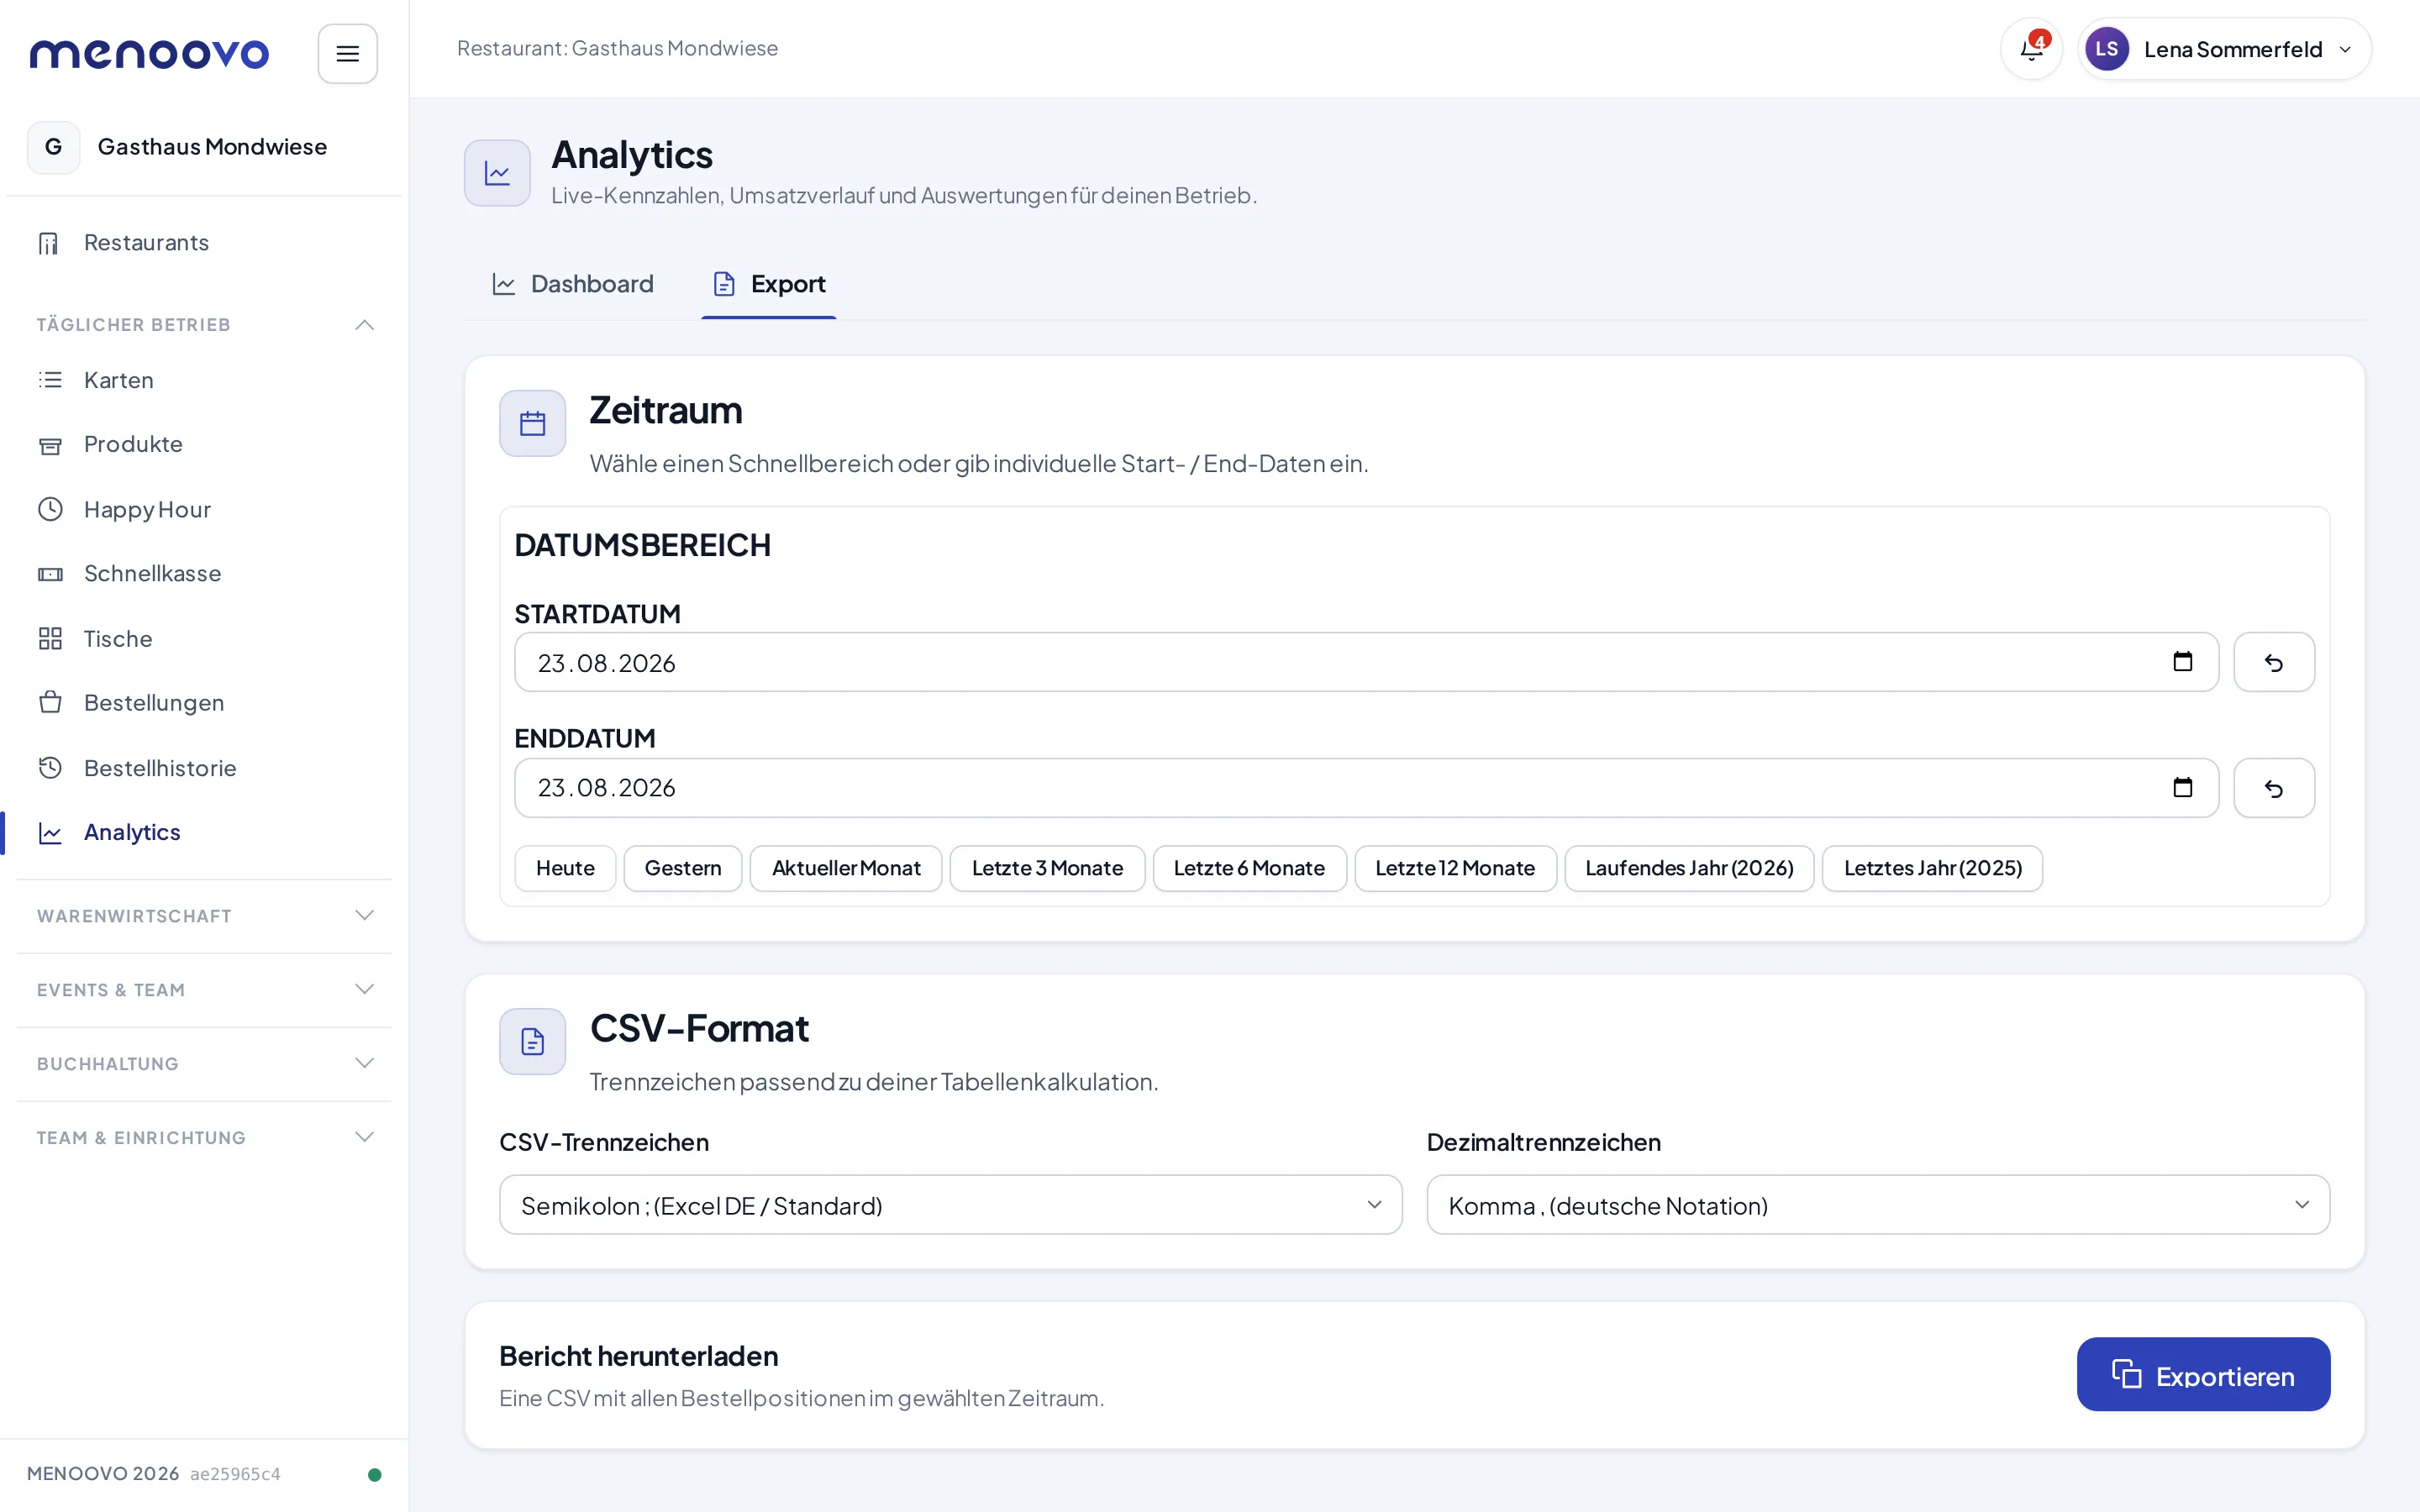Click the Schnellkasse ticket icon
This screenshot has height=1512, width=2420.
(50, 574)
